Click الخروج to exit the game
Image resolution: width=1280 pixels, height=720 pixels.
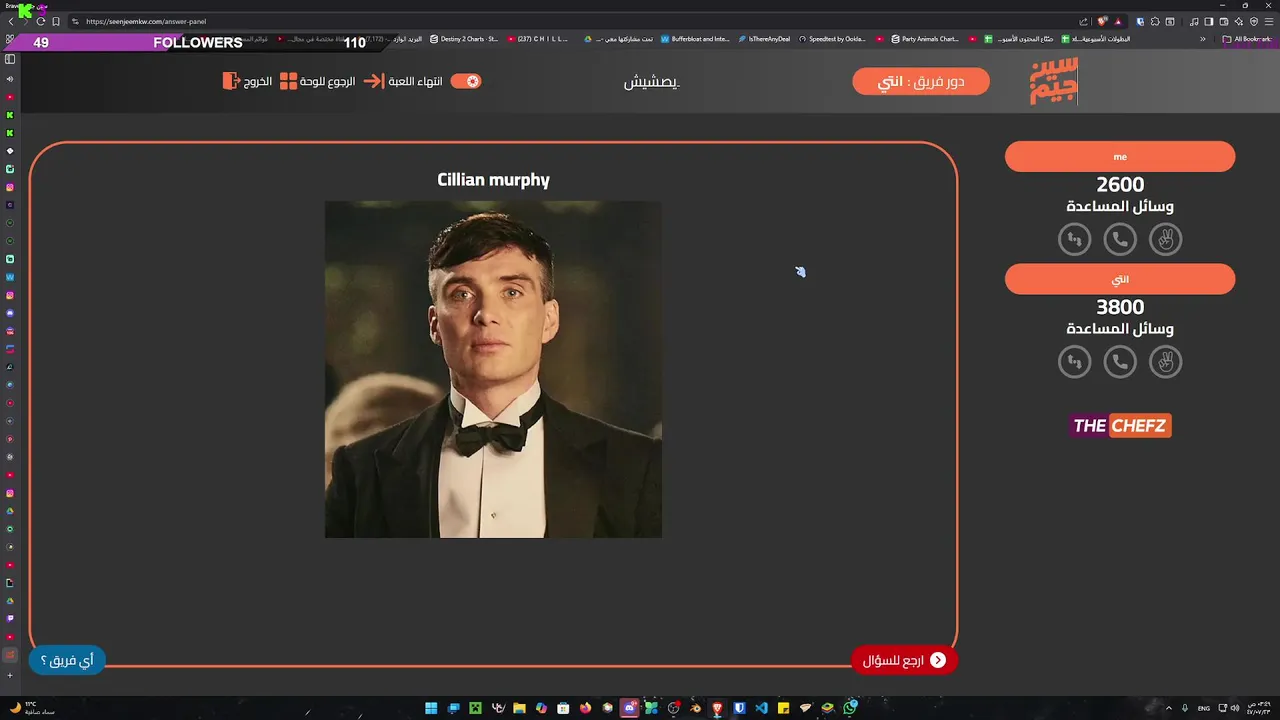(258, 81)
